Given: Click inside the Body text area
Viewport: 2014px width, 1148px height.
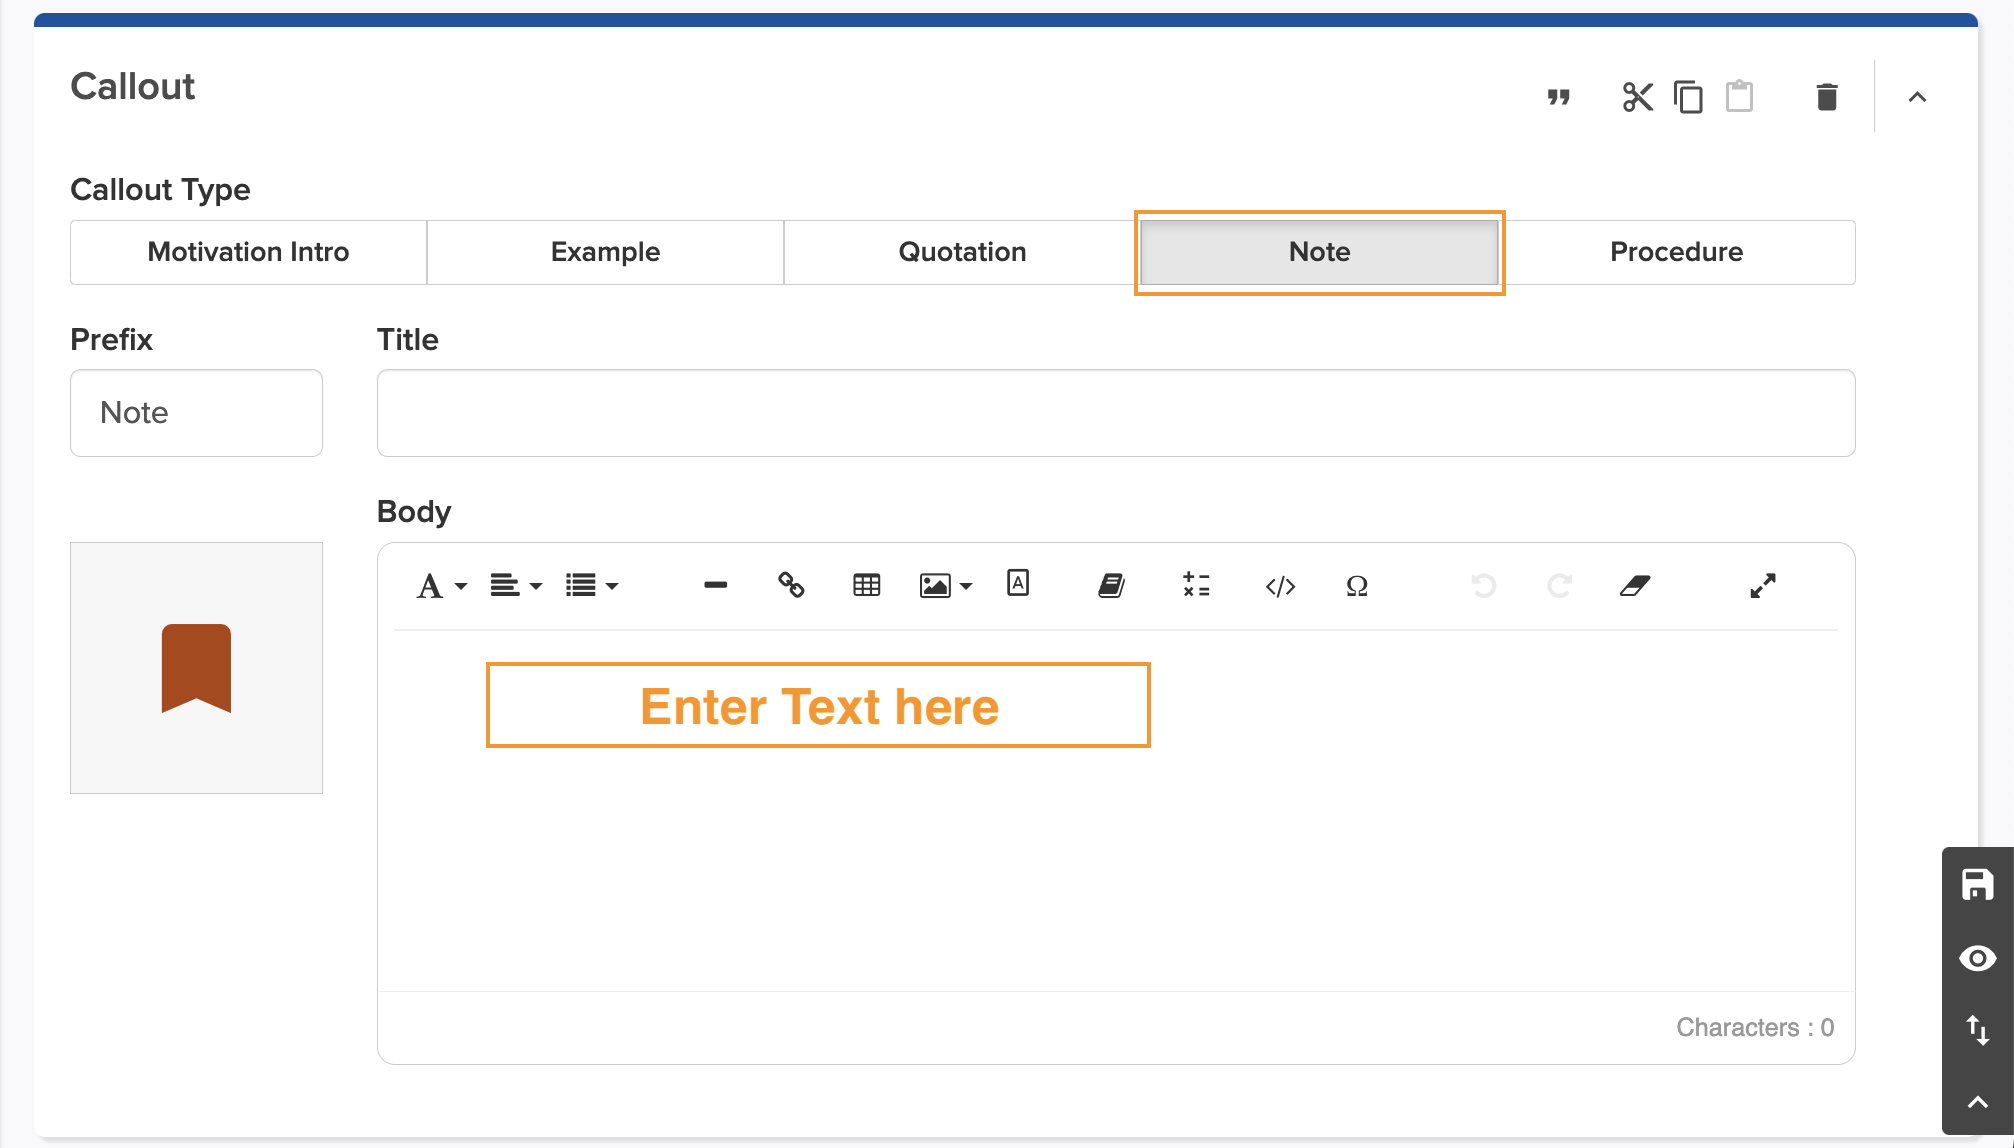Looking at the screenshot, I should point(1116,810).
